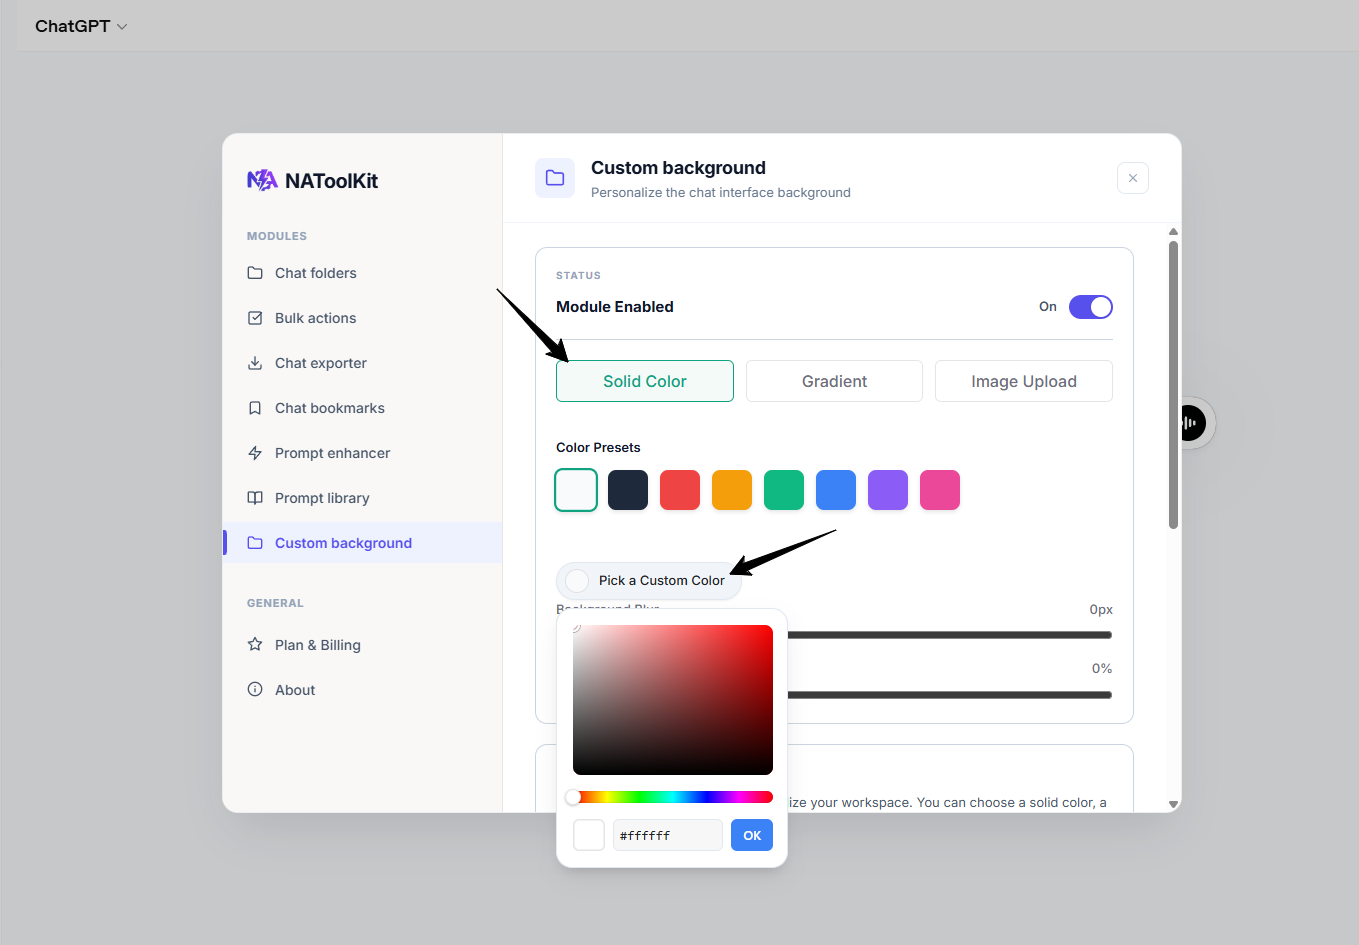Select the Solid Color tab
This screenshot has width=1359, height=945.
pyautogui.click(x=645, y=381)
